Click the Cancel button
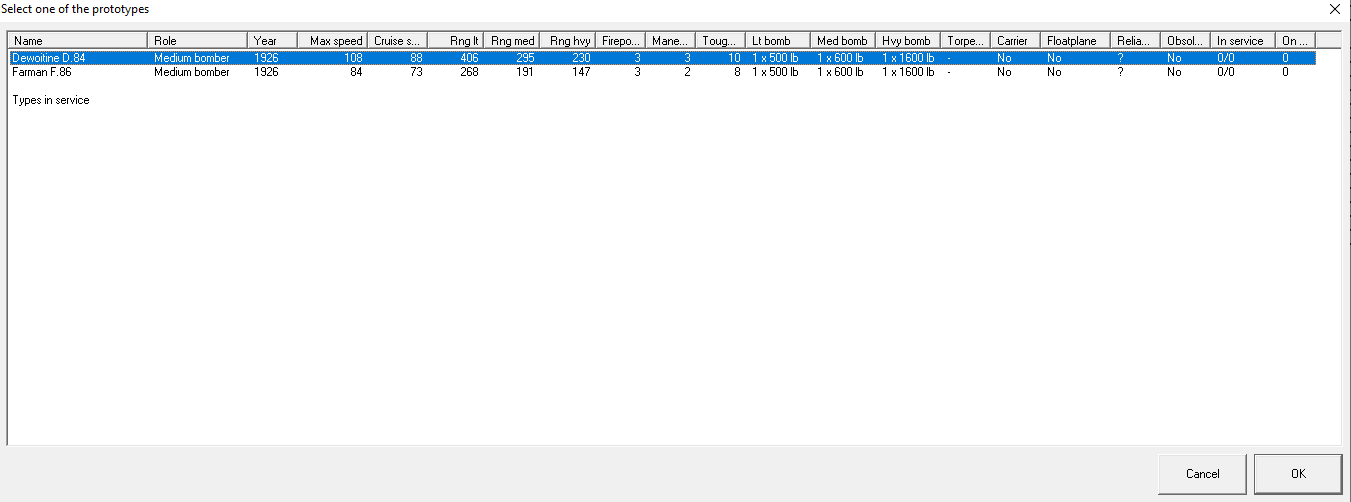This screenshot has height=502, width=1351. [1202, 473]
